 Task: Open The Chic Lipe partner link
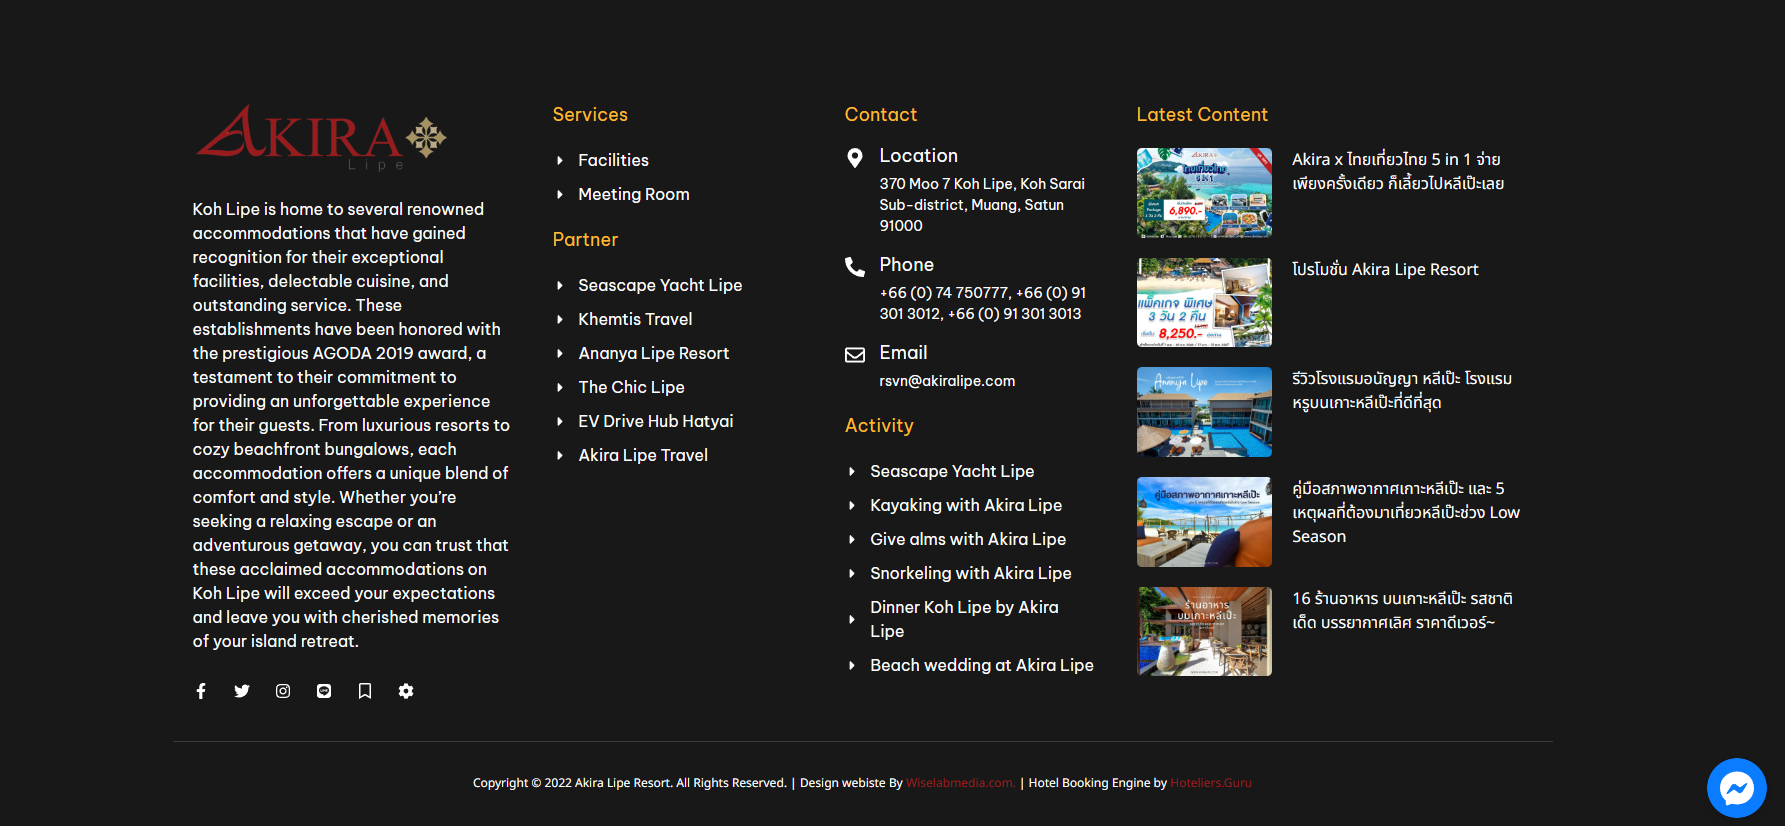[x=631, y=387]
